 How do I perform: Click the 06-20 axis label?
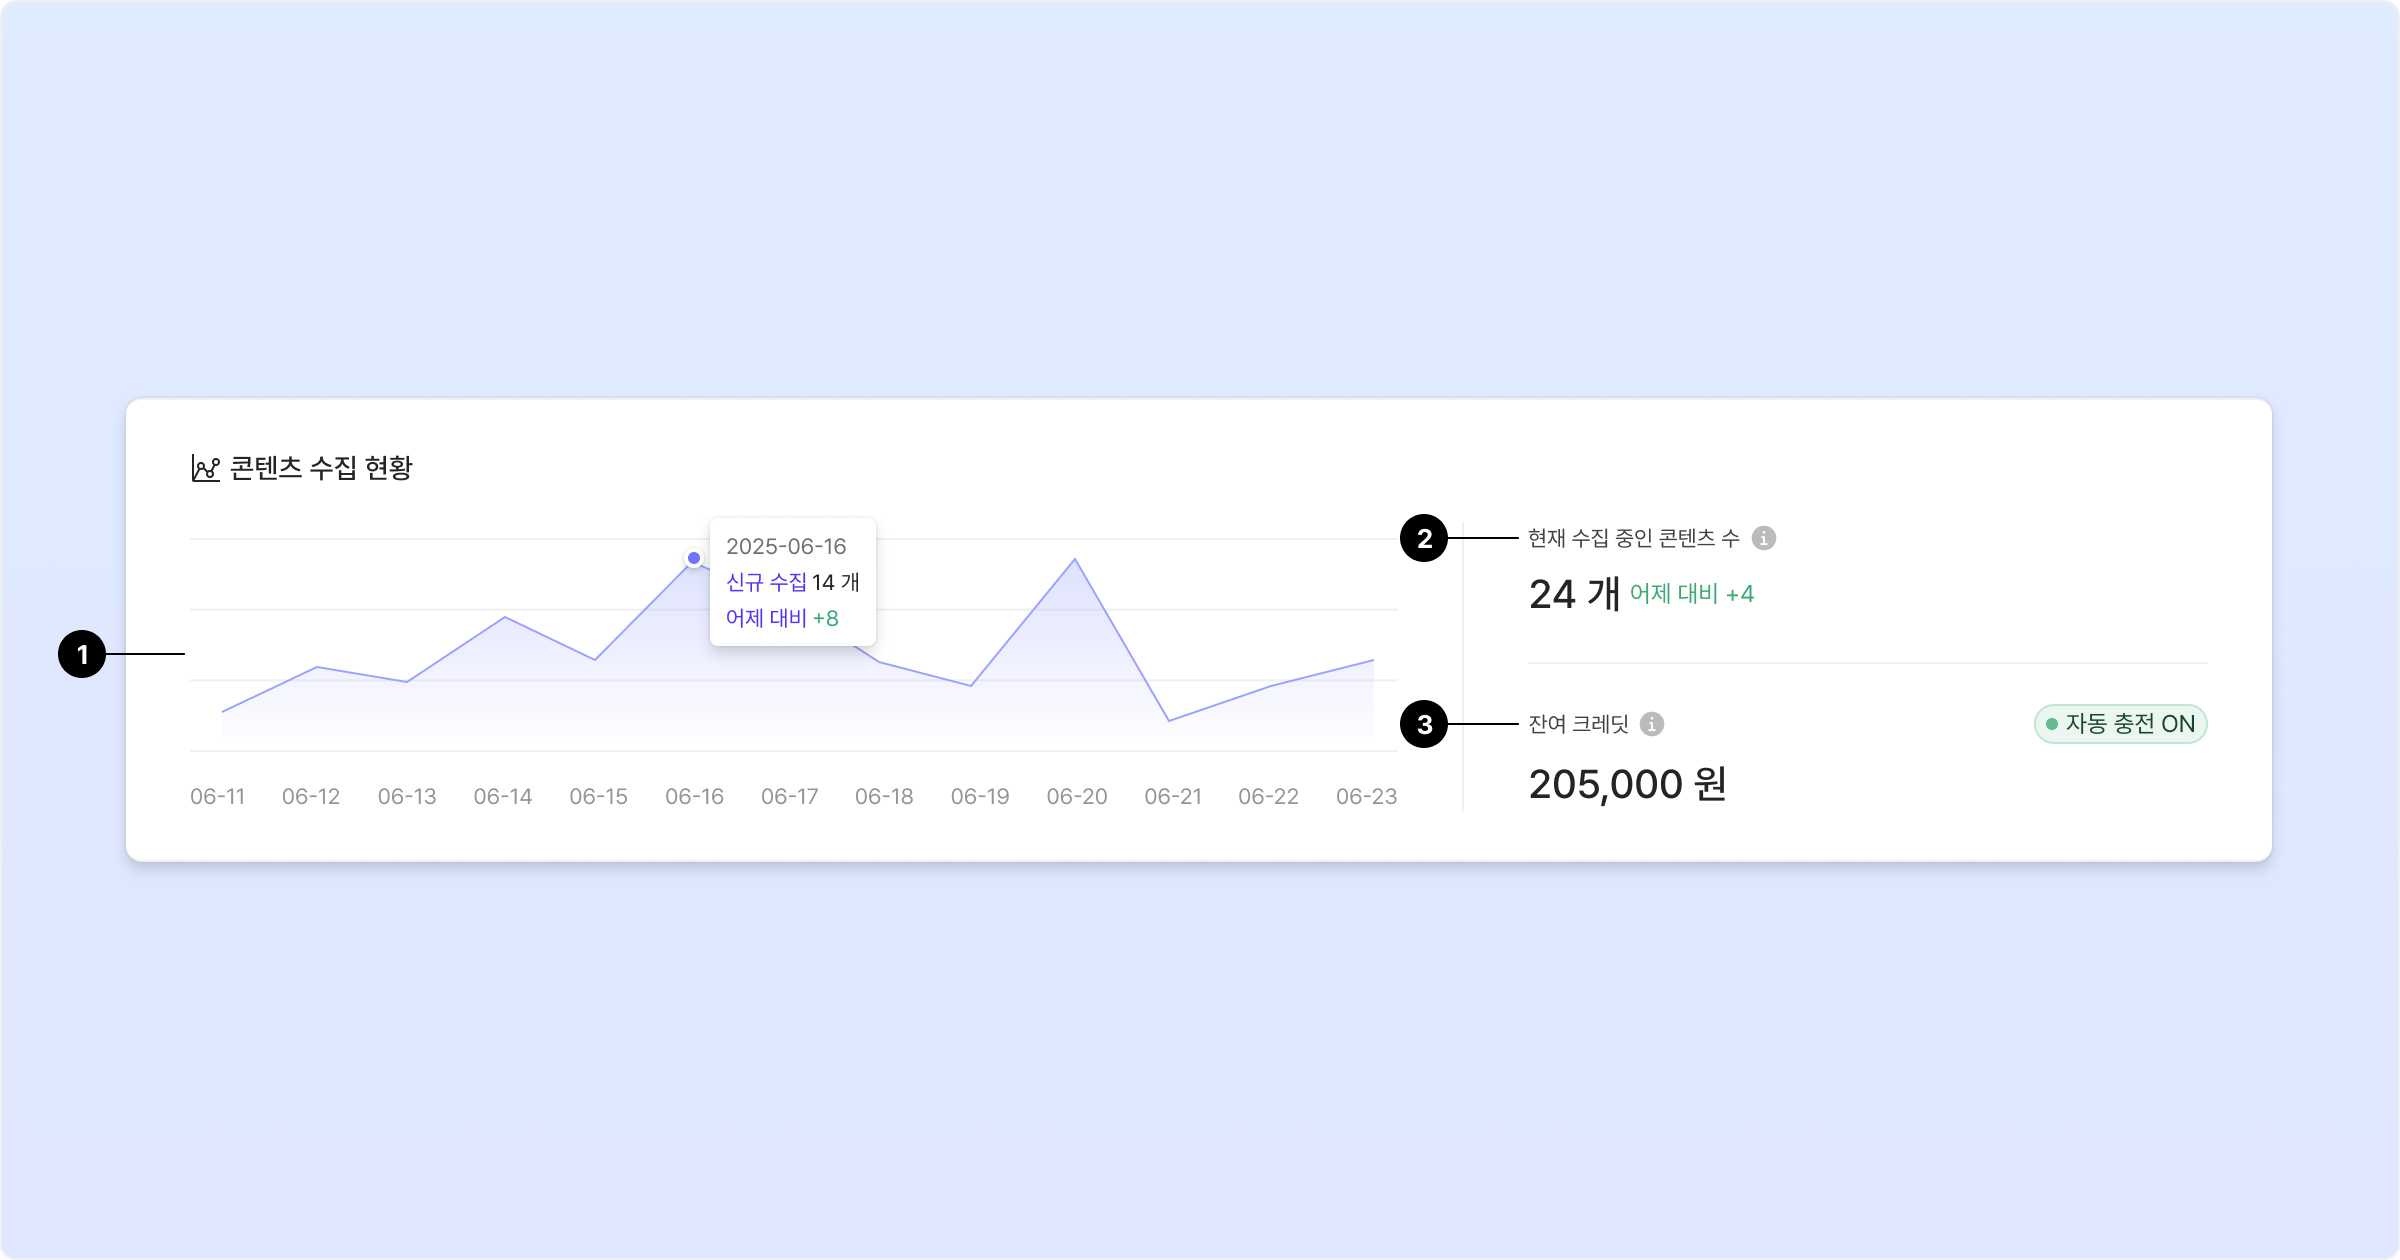pyautogui.click(x=1076, y=796)
